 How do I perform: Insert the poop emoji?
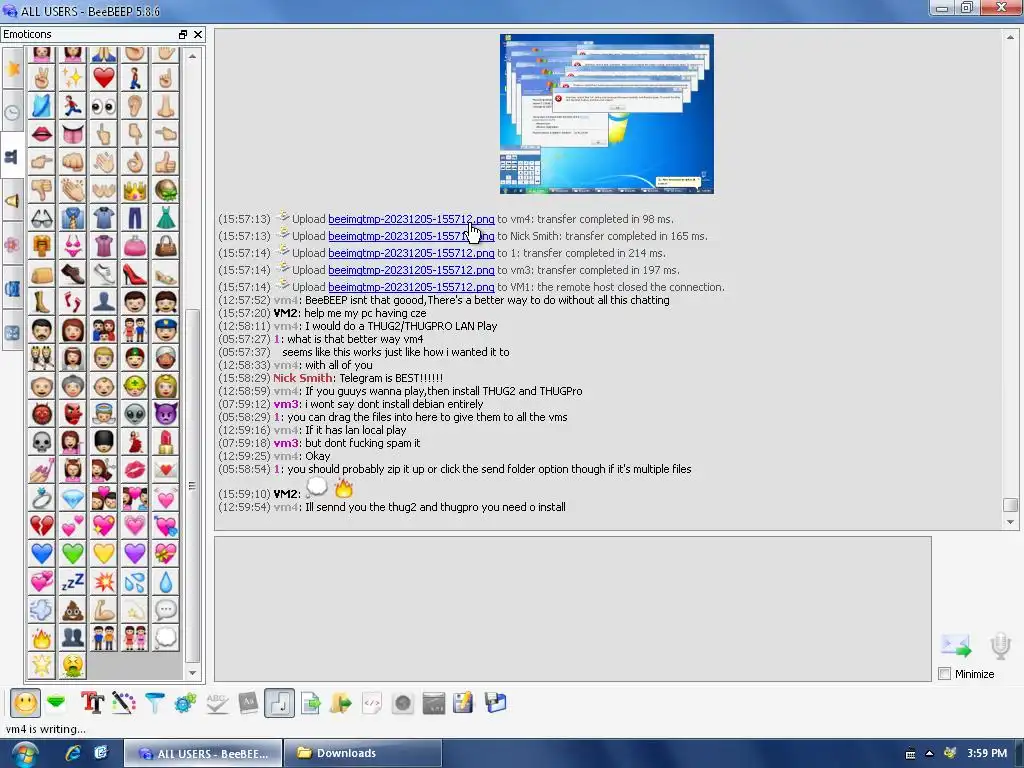coord(72,610)
